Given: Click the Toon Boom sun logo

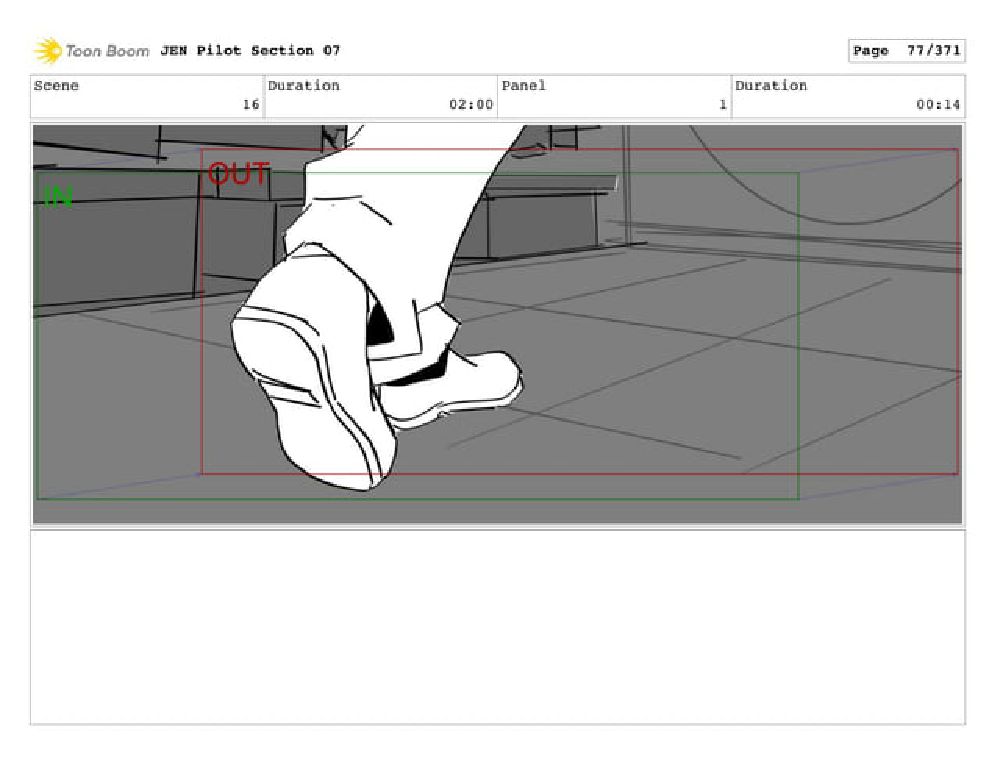Looking at the screenshot, I should 47,51.
